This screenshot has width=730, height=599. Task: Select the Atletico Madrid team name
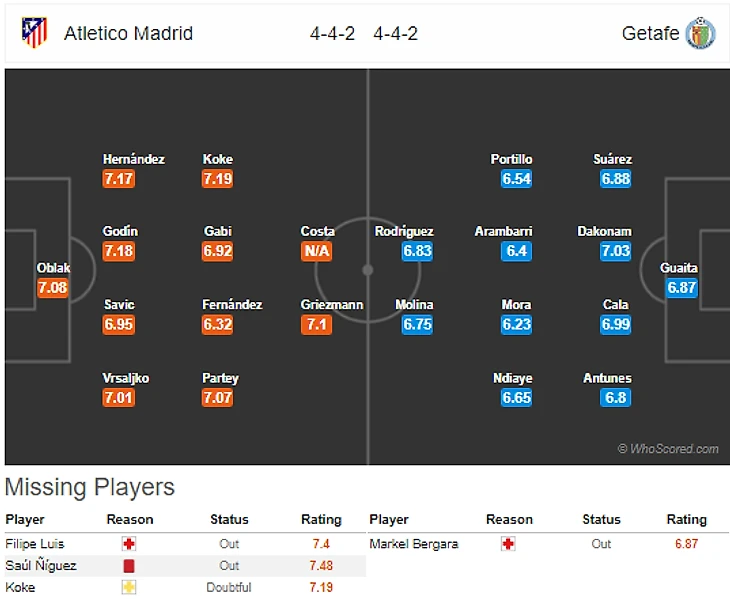pos(128,33)
